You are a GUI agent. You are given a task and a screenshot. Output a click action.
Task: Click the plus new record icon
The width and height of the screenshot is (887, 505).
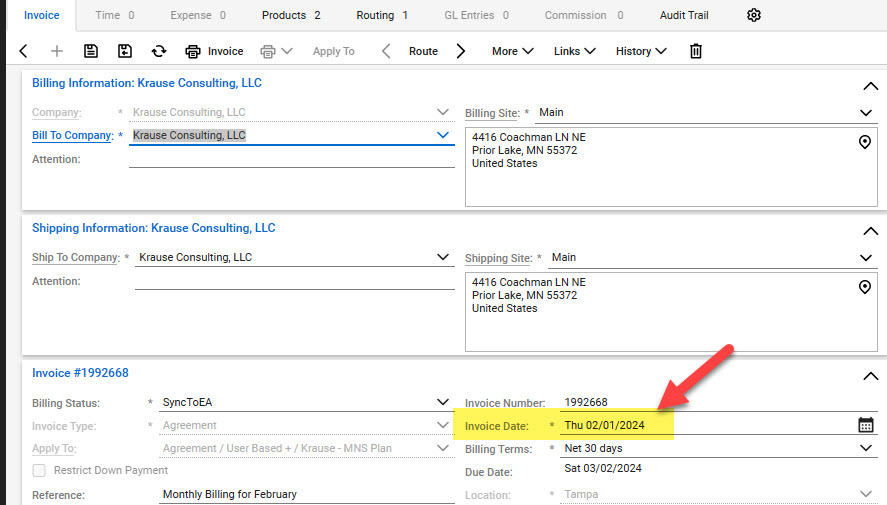57,51
